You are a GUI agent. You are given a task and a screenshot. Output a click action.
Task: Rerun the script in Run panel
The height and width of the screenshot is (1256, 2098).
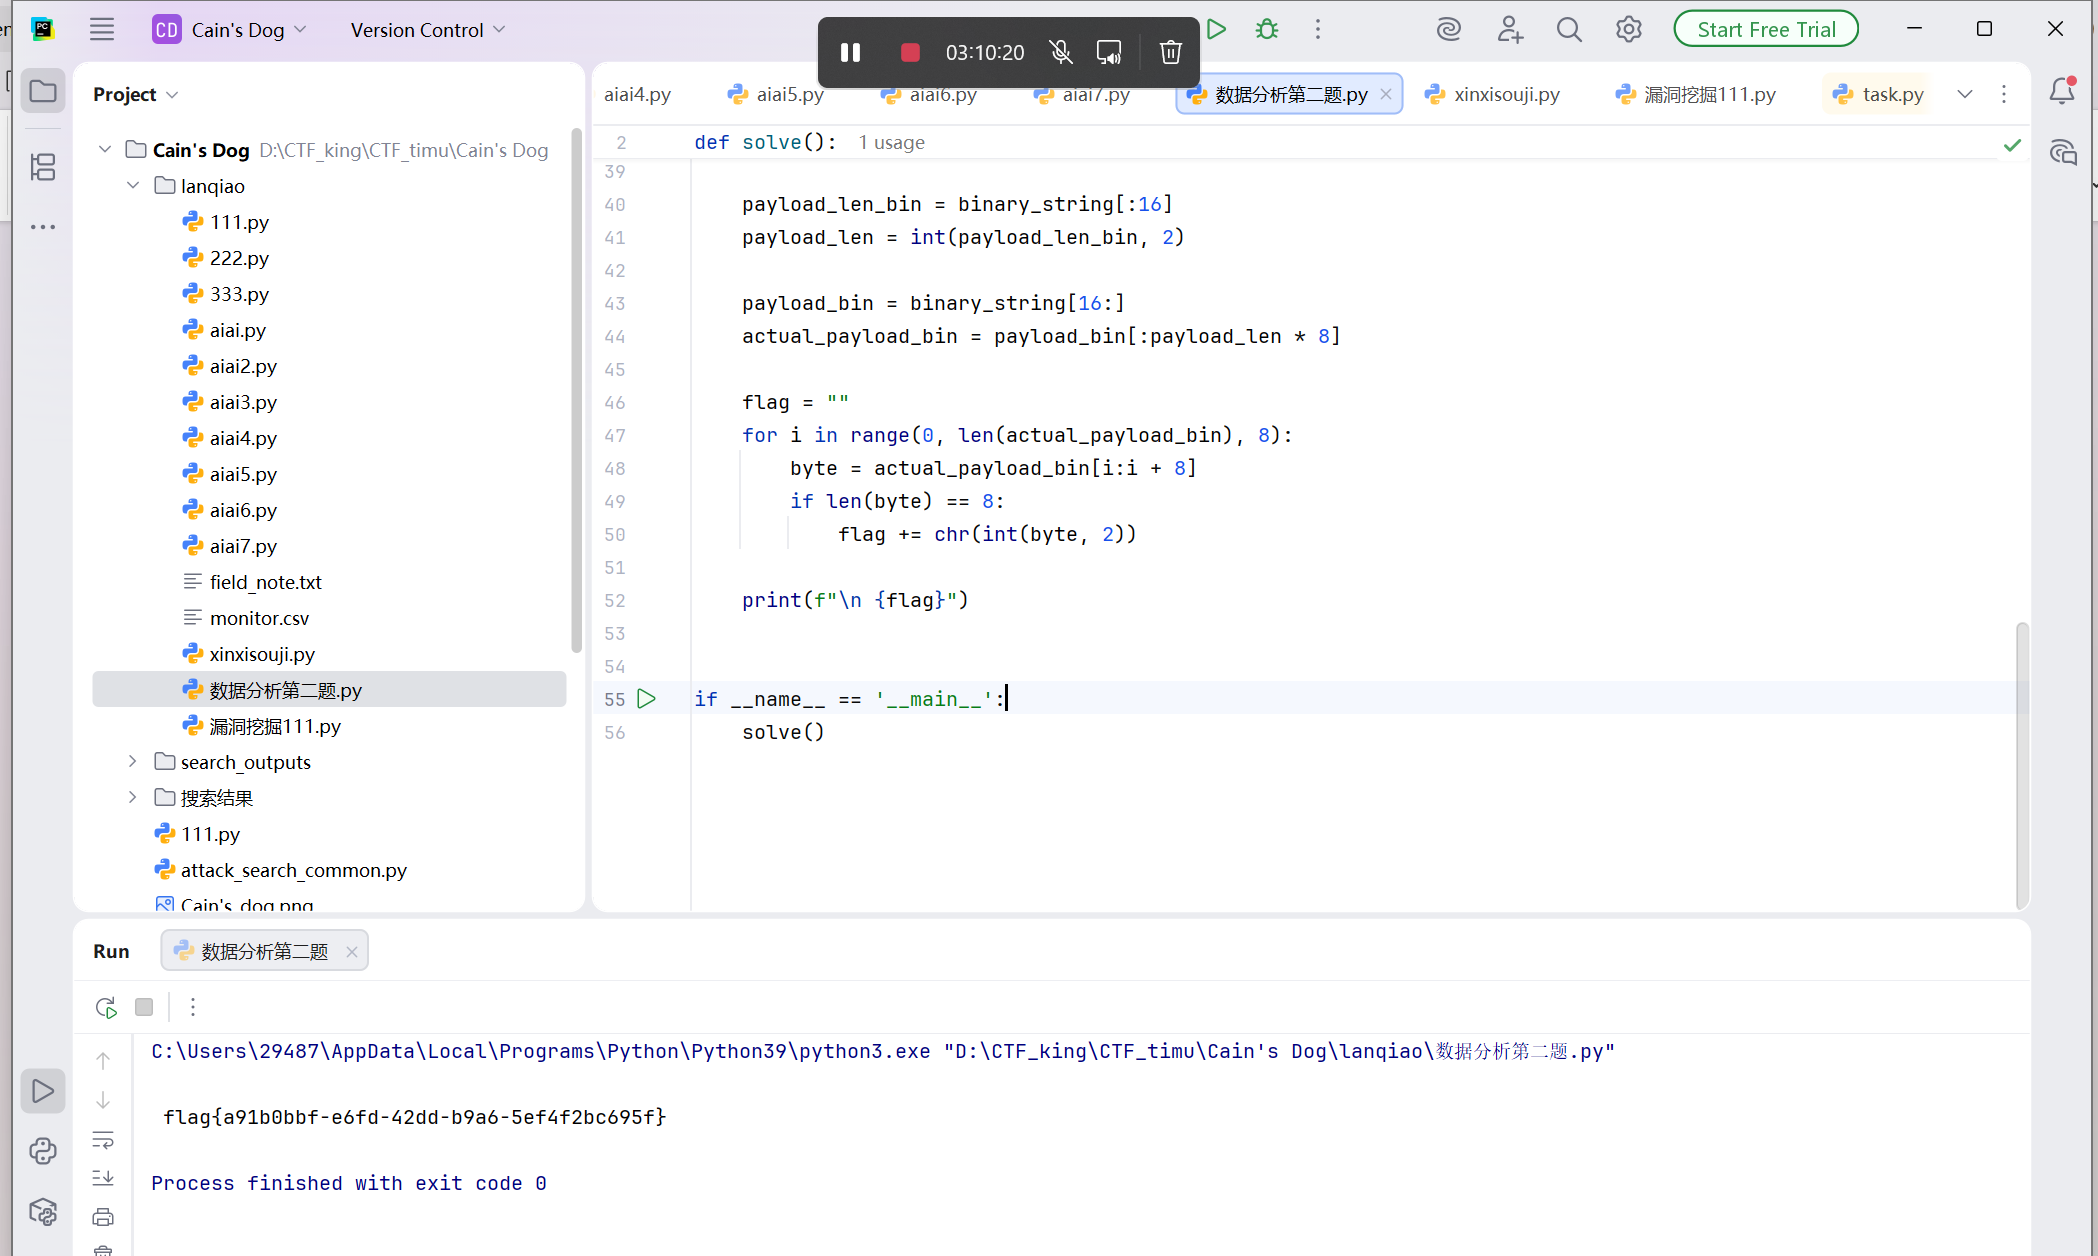click(x=105, y=1007)
